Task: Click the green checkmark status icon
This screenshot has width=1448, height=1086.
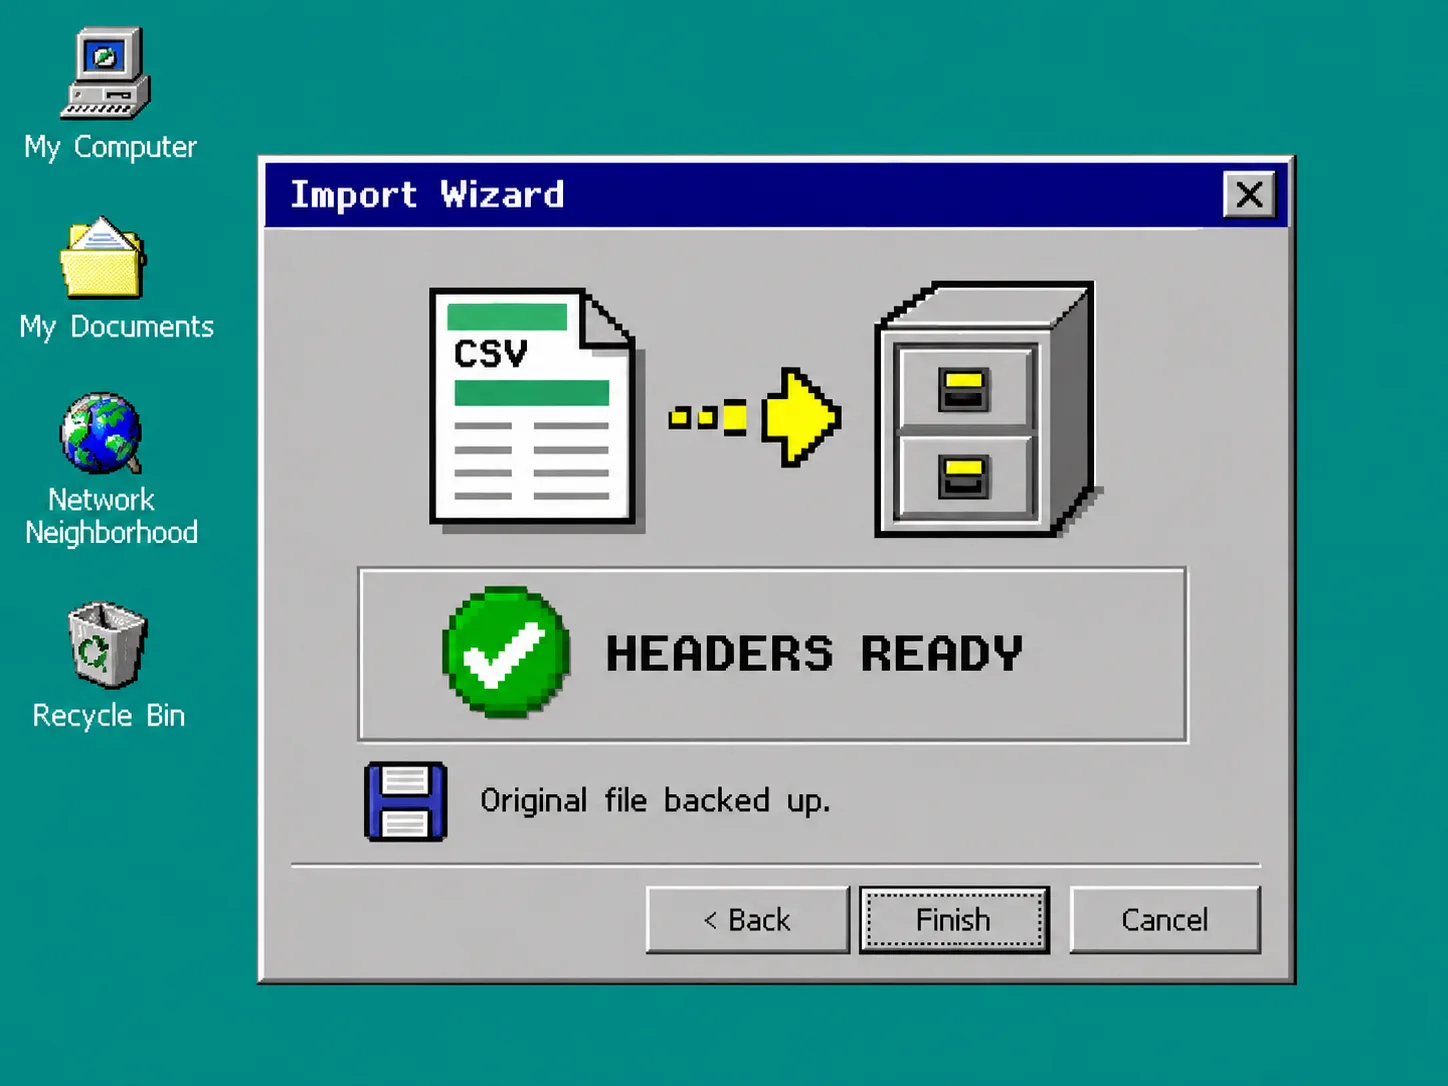Action: [x=506, y=652]
